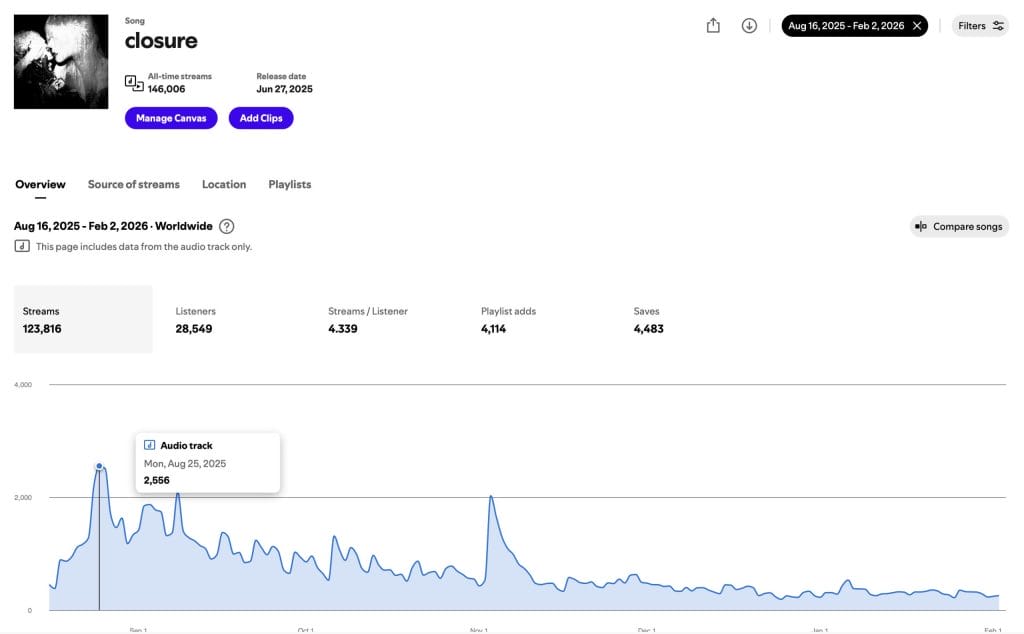
Task: Click the Compare songs button
Action: 959,227
